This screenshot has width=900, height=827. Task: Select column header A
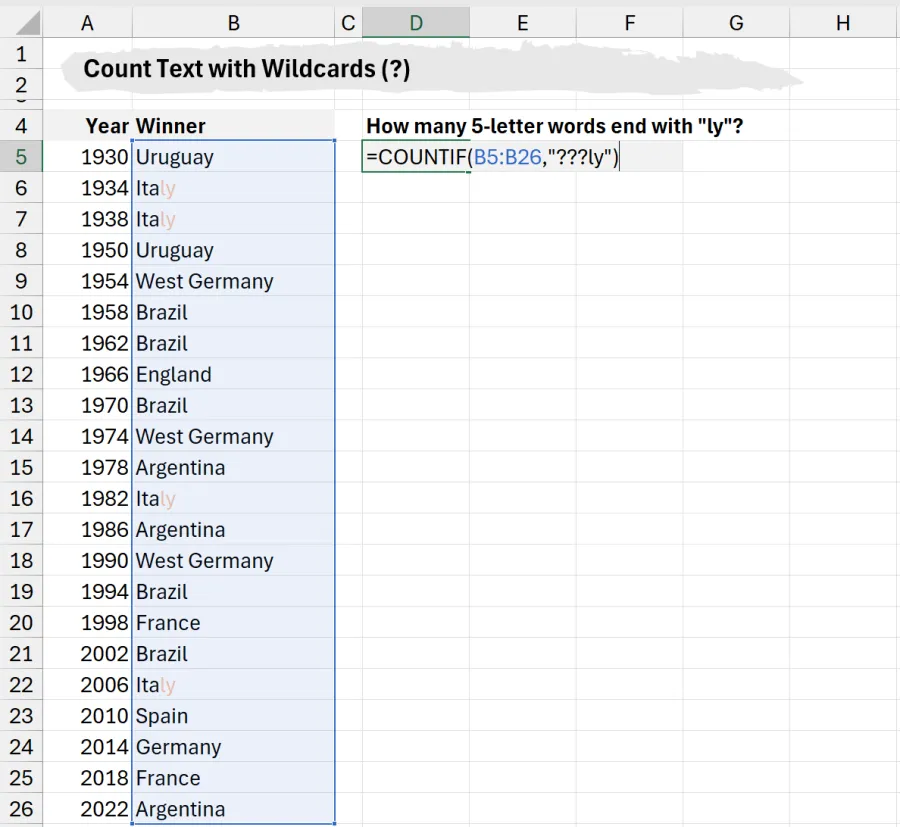(87, 21)
